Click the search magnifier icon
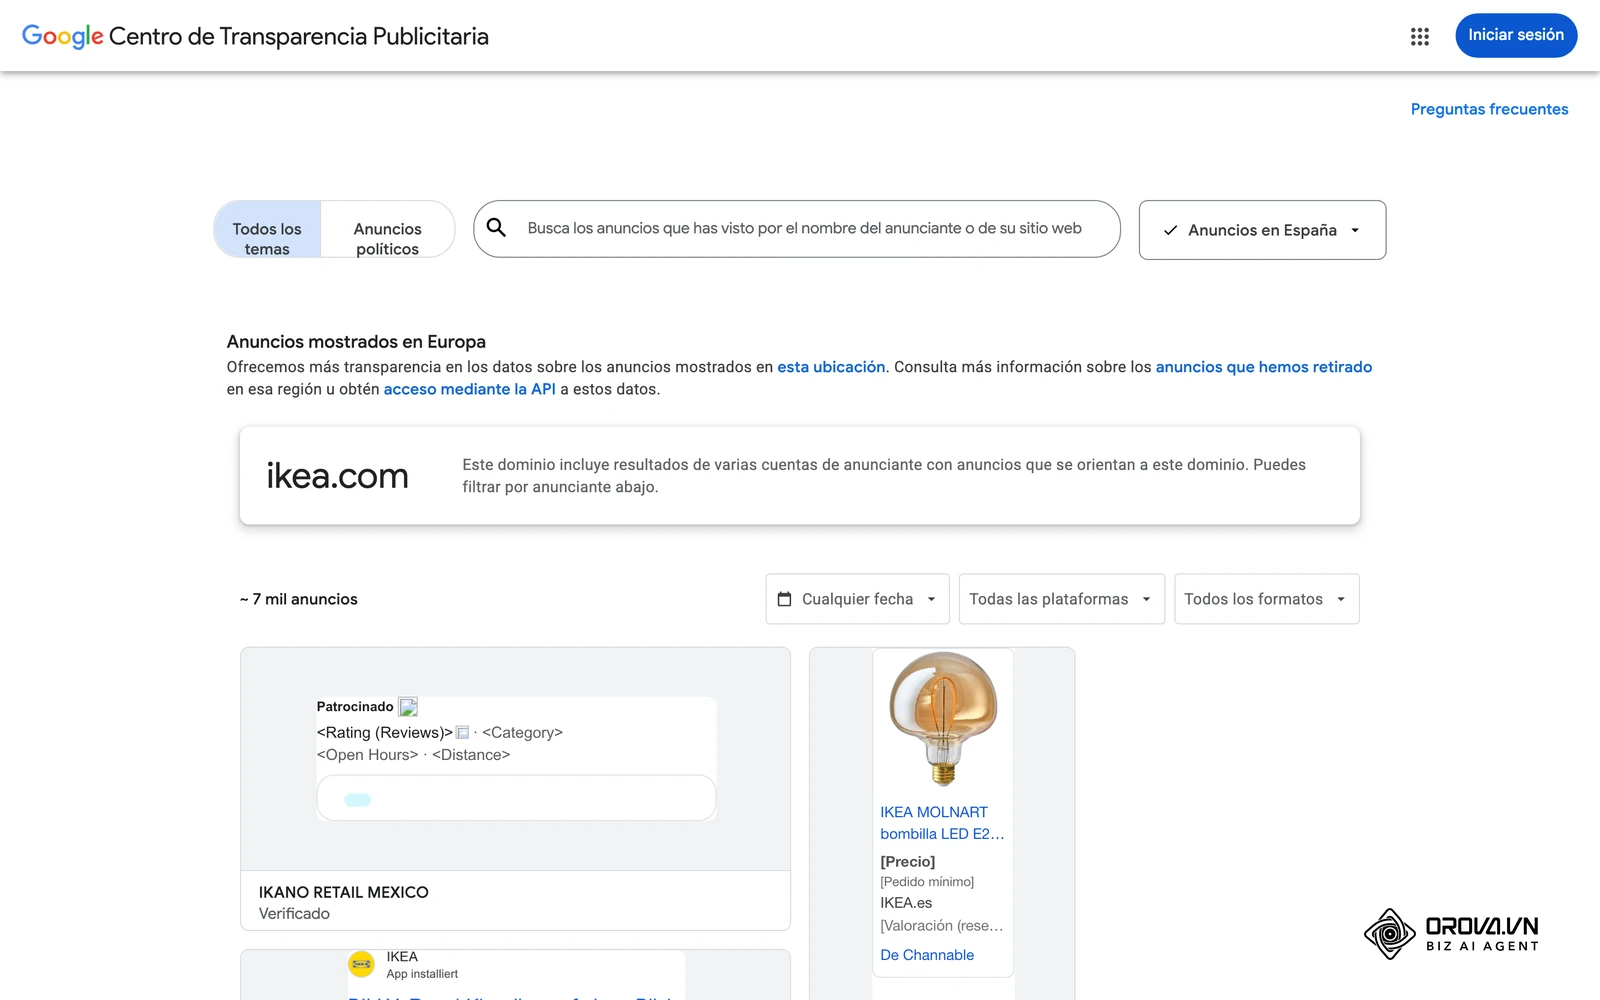This screenshot has height=1000, width=1600. 496,228
